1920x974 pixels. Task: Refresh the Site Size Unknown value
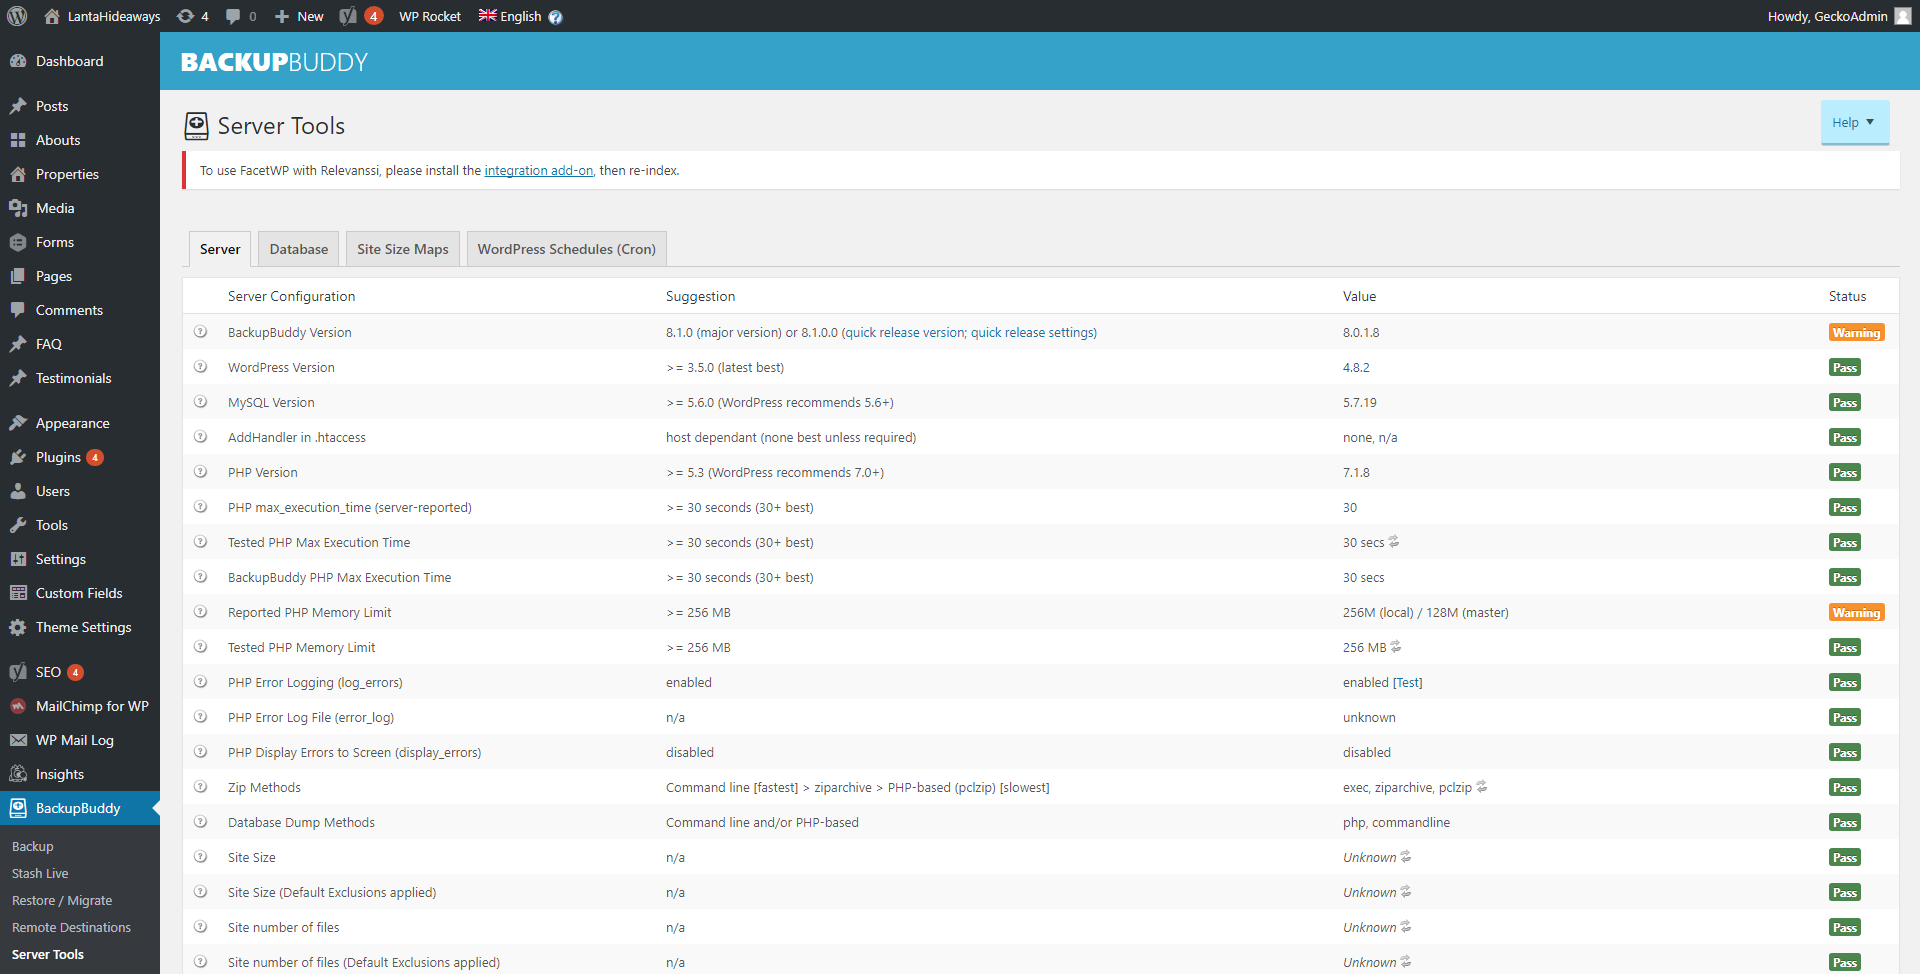point(1406,857)
